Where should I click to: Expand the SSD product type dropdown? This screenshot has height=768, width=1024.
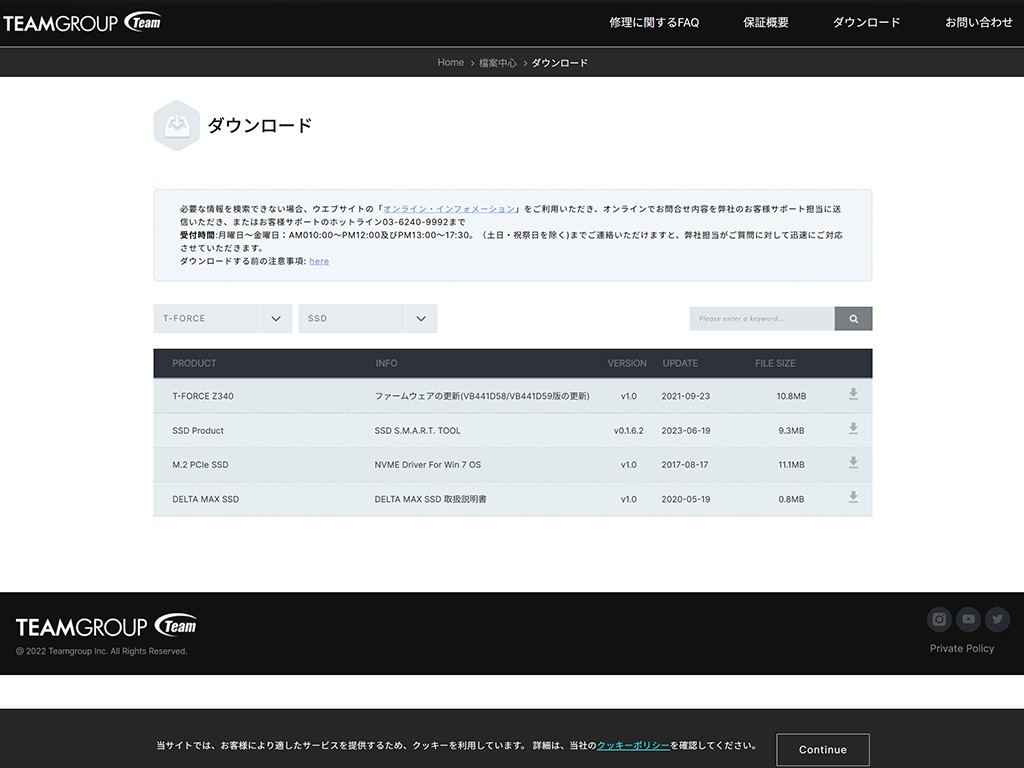click(367, 318)
